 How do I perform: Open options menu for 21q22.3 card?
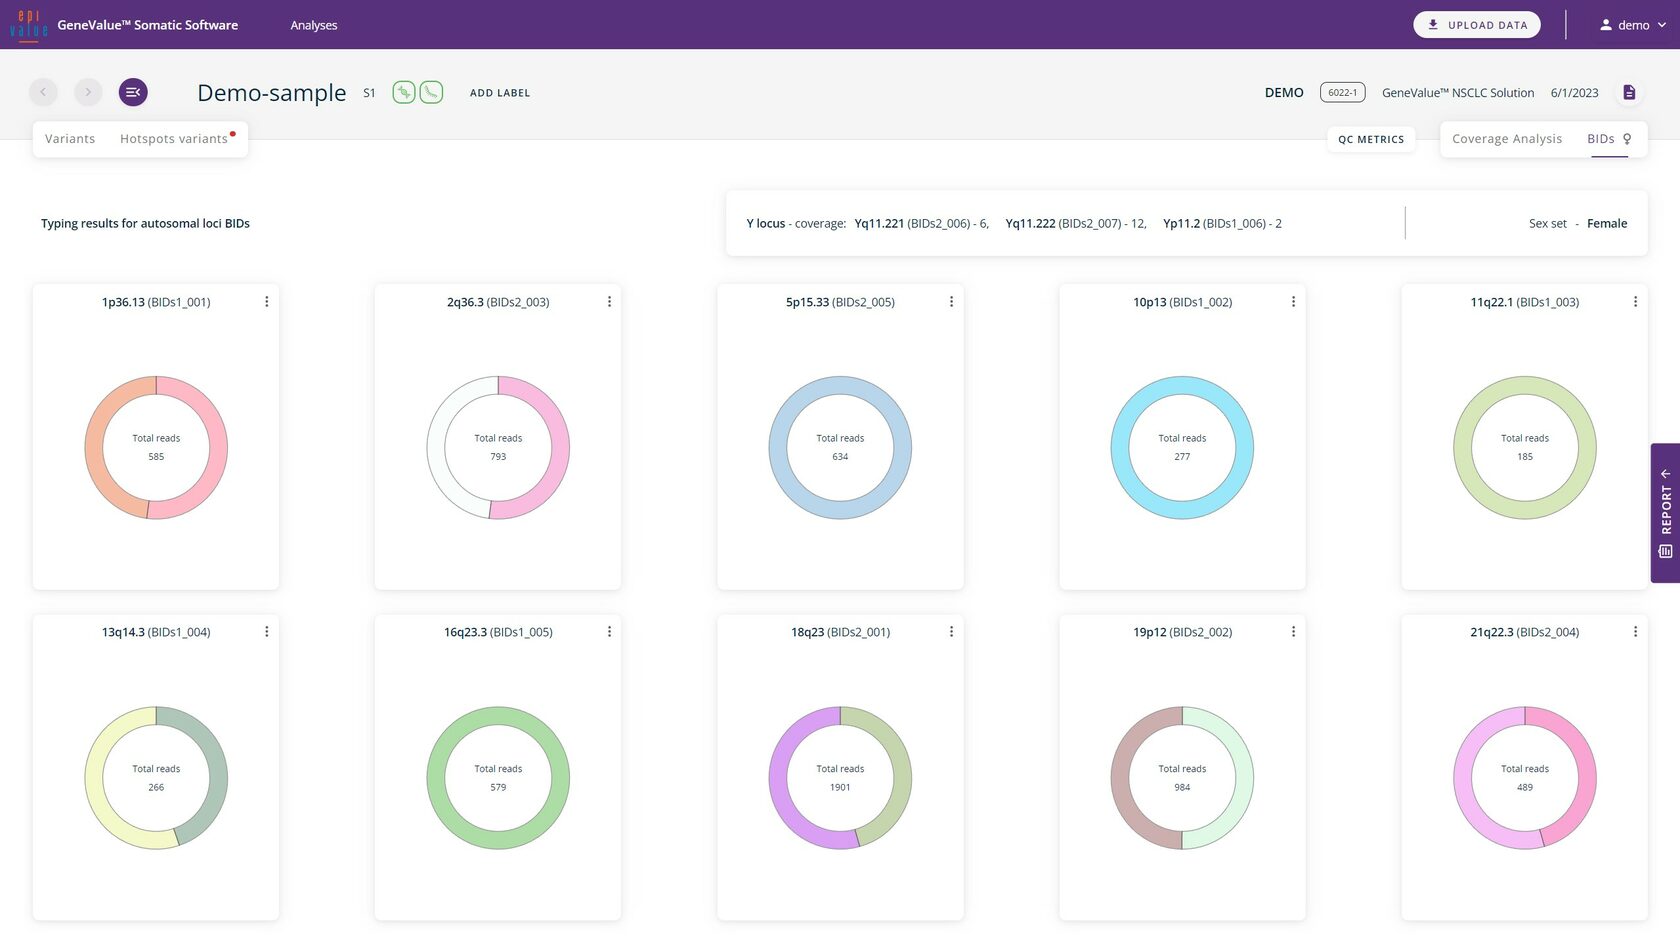click(x=1635, y=632)
